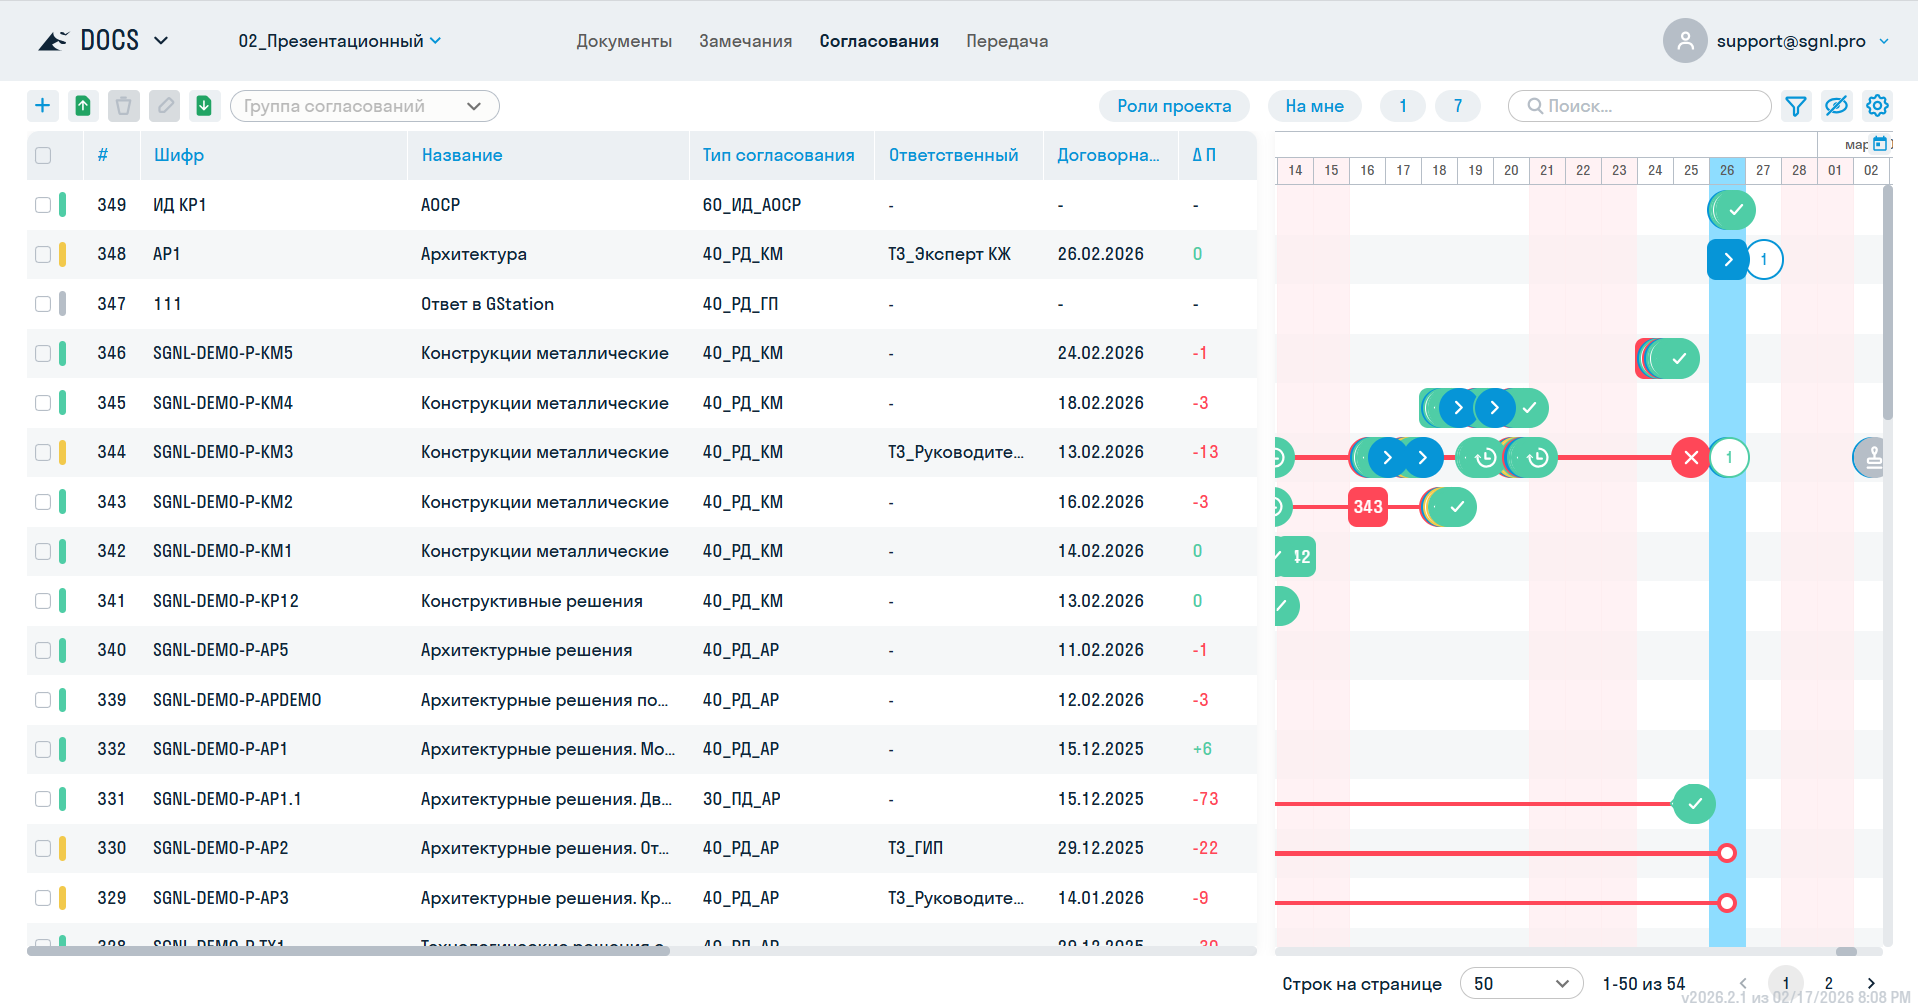Check the select-all checkbox in table header

click(43, 155)
